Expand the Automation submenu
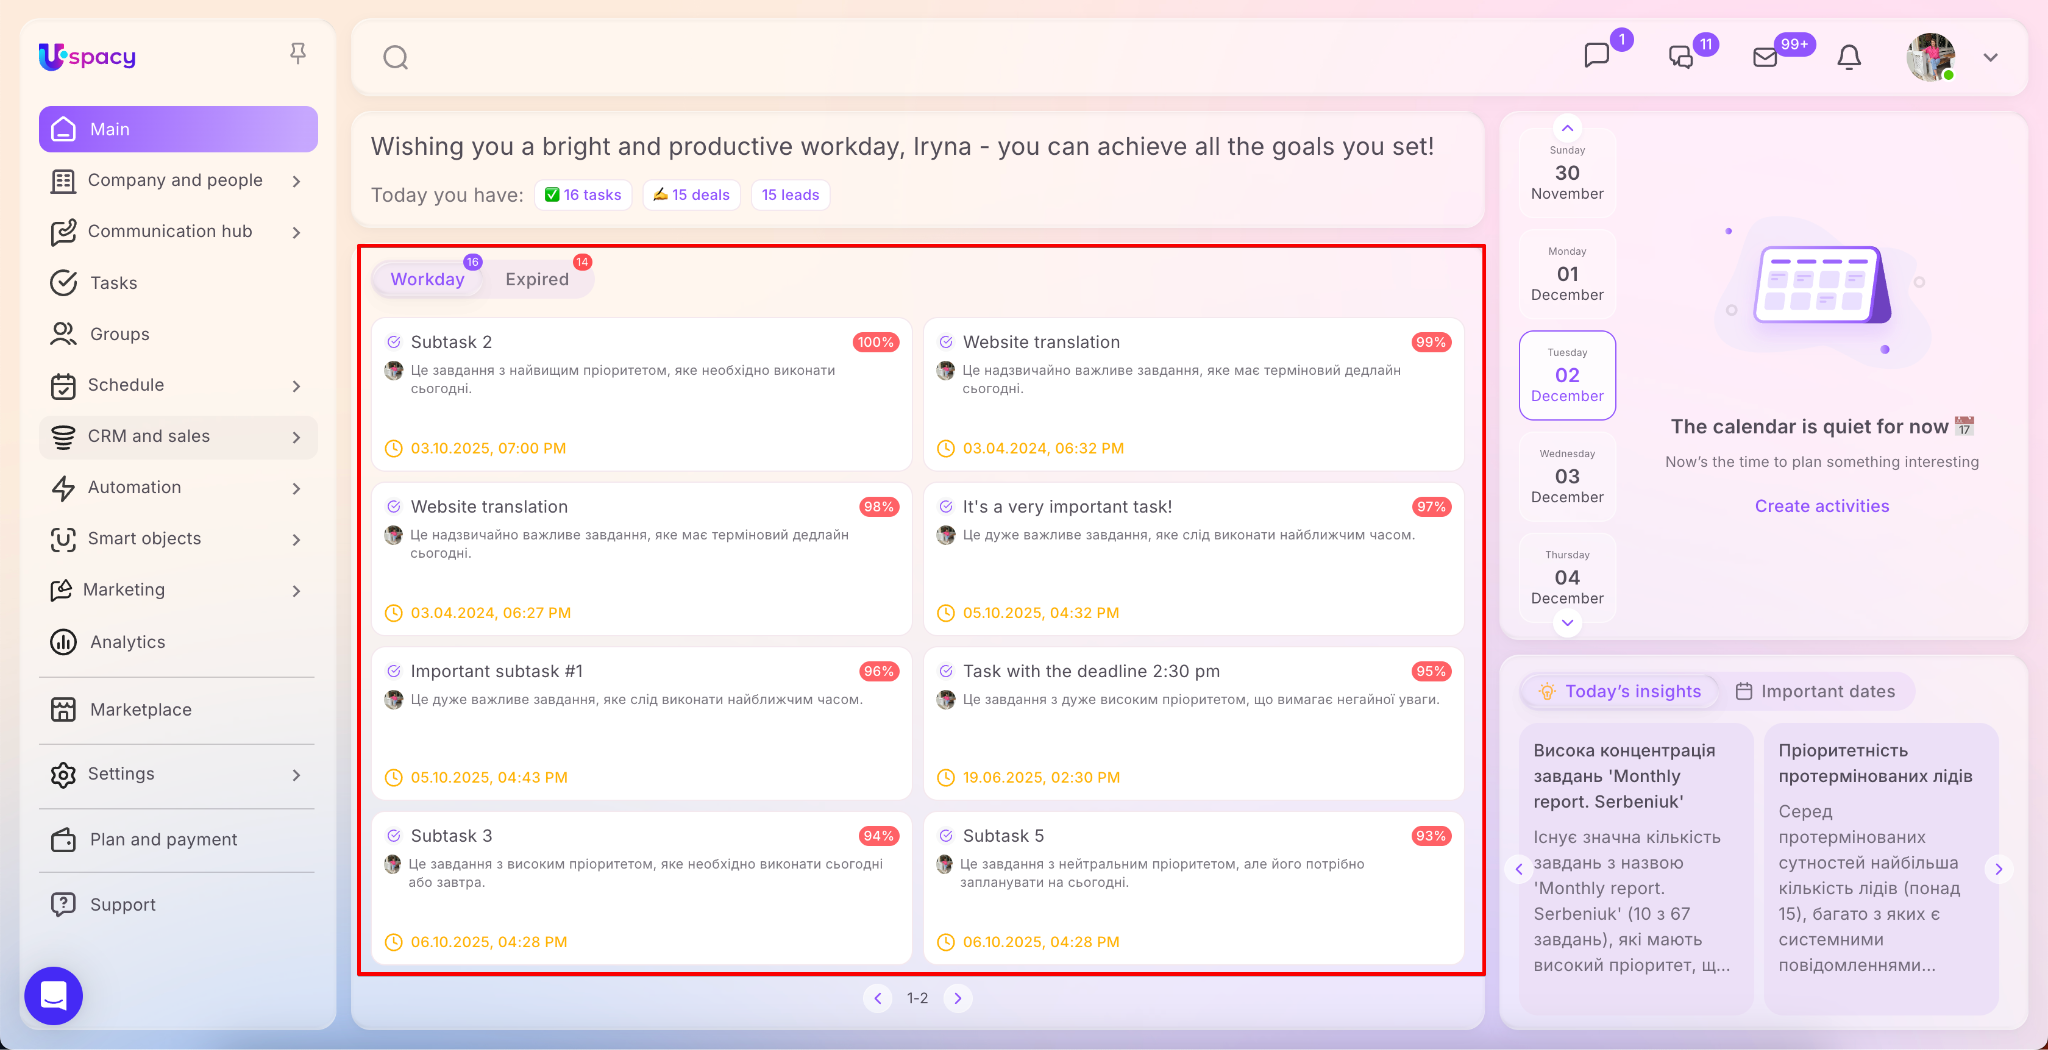This screenshot has height=1050, width=2048. (x=296, y=488)
